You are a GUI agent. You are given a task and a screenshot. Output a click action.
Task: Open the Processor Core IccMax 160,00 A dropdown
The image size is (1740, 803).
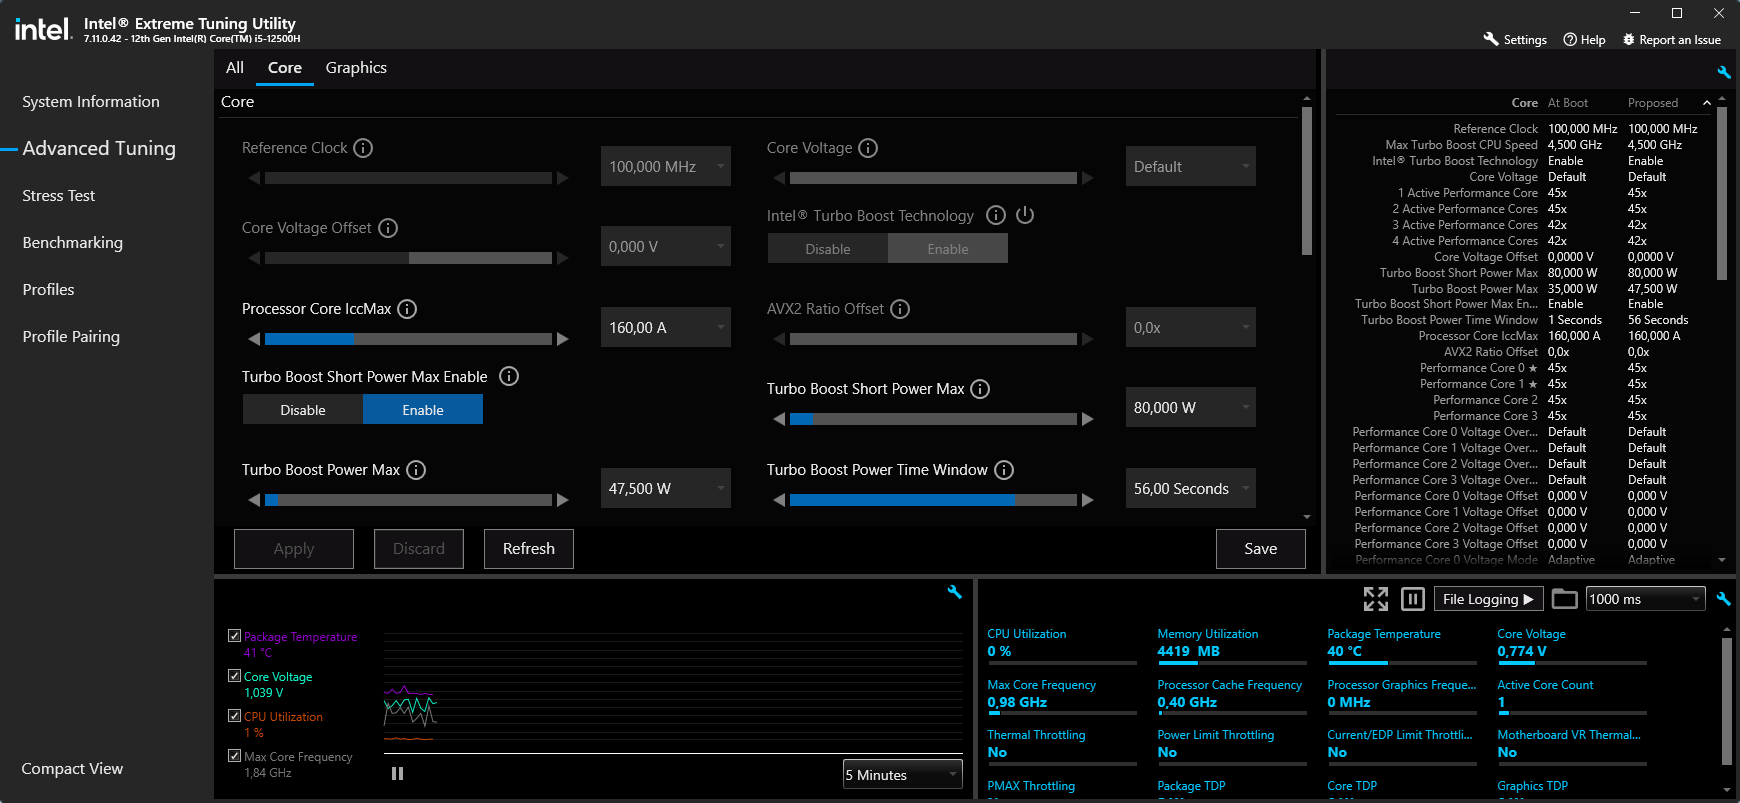[x=666, y=327]
